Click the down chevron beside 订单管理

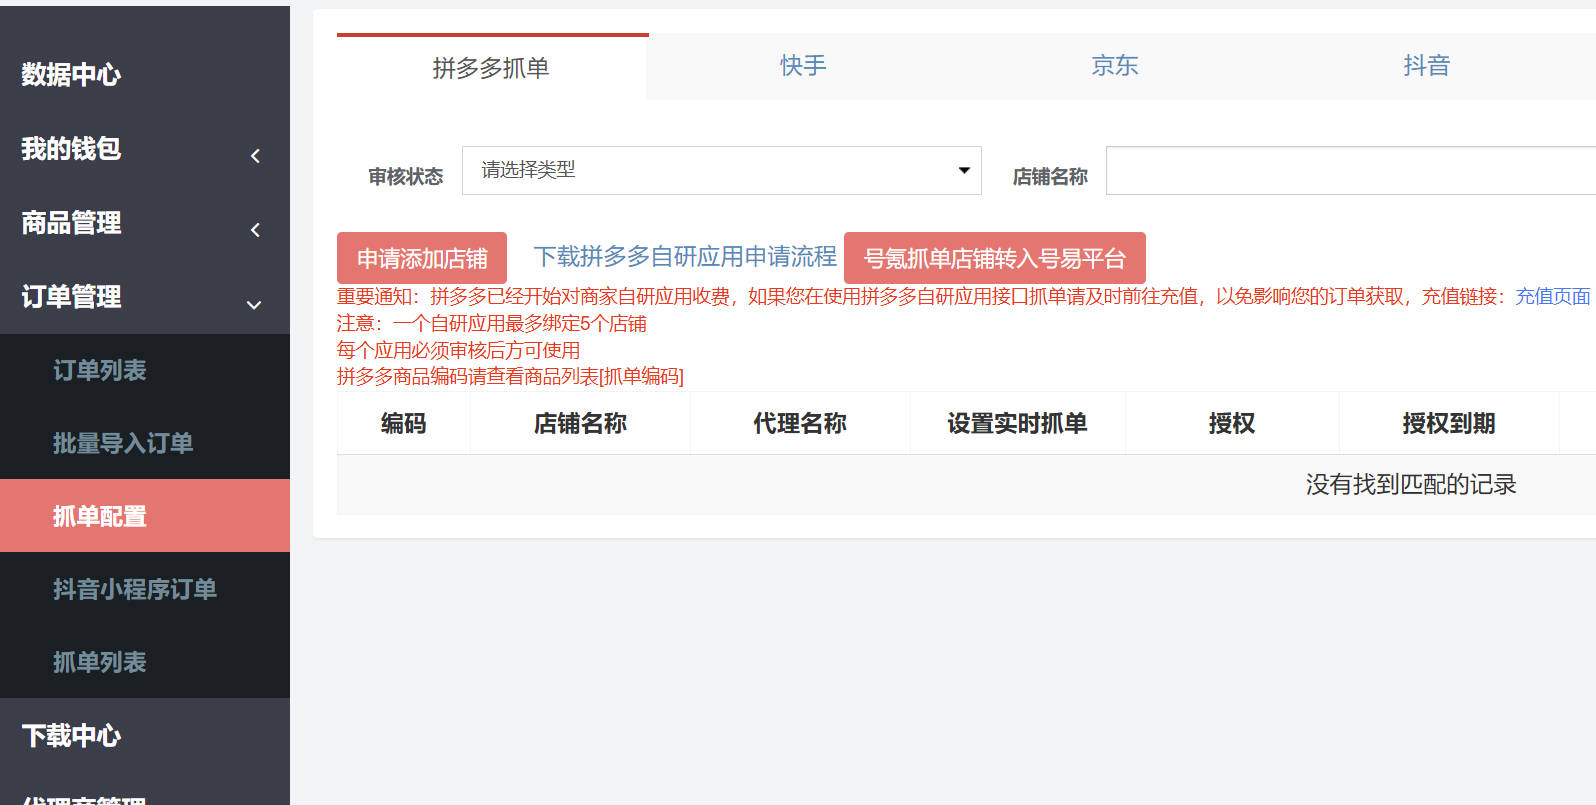click(x=254, y=304)
